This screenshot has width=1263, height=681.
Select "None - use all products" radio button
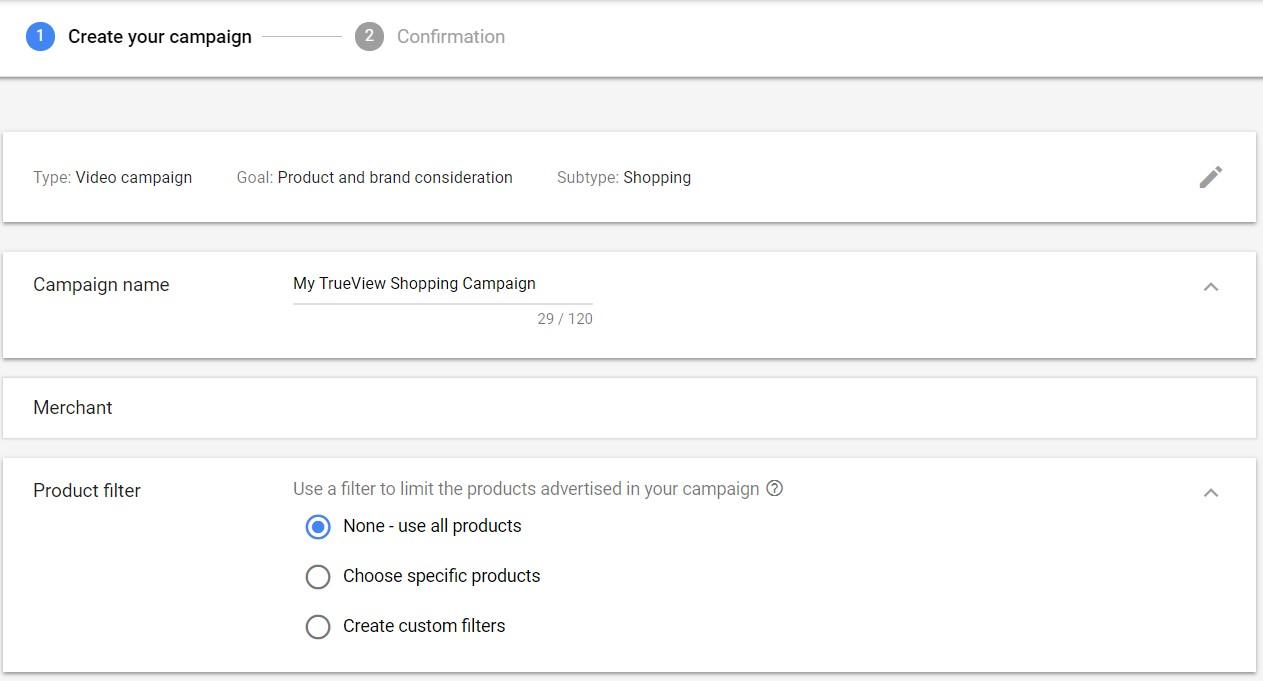pyautogui.click(x=318, y=526)
